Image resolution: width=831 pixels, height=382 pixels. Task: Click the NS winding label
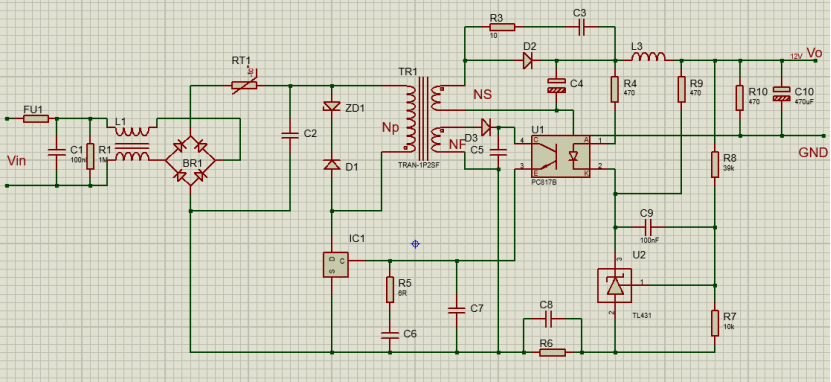(x=483, y=95)
